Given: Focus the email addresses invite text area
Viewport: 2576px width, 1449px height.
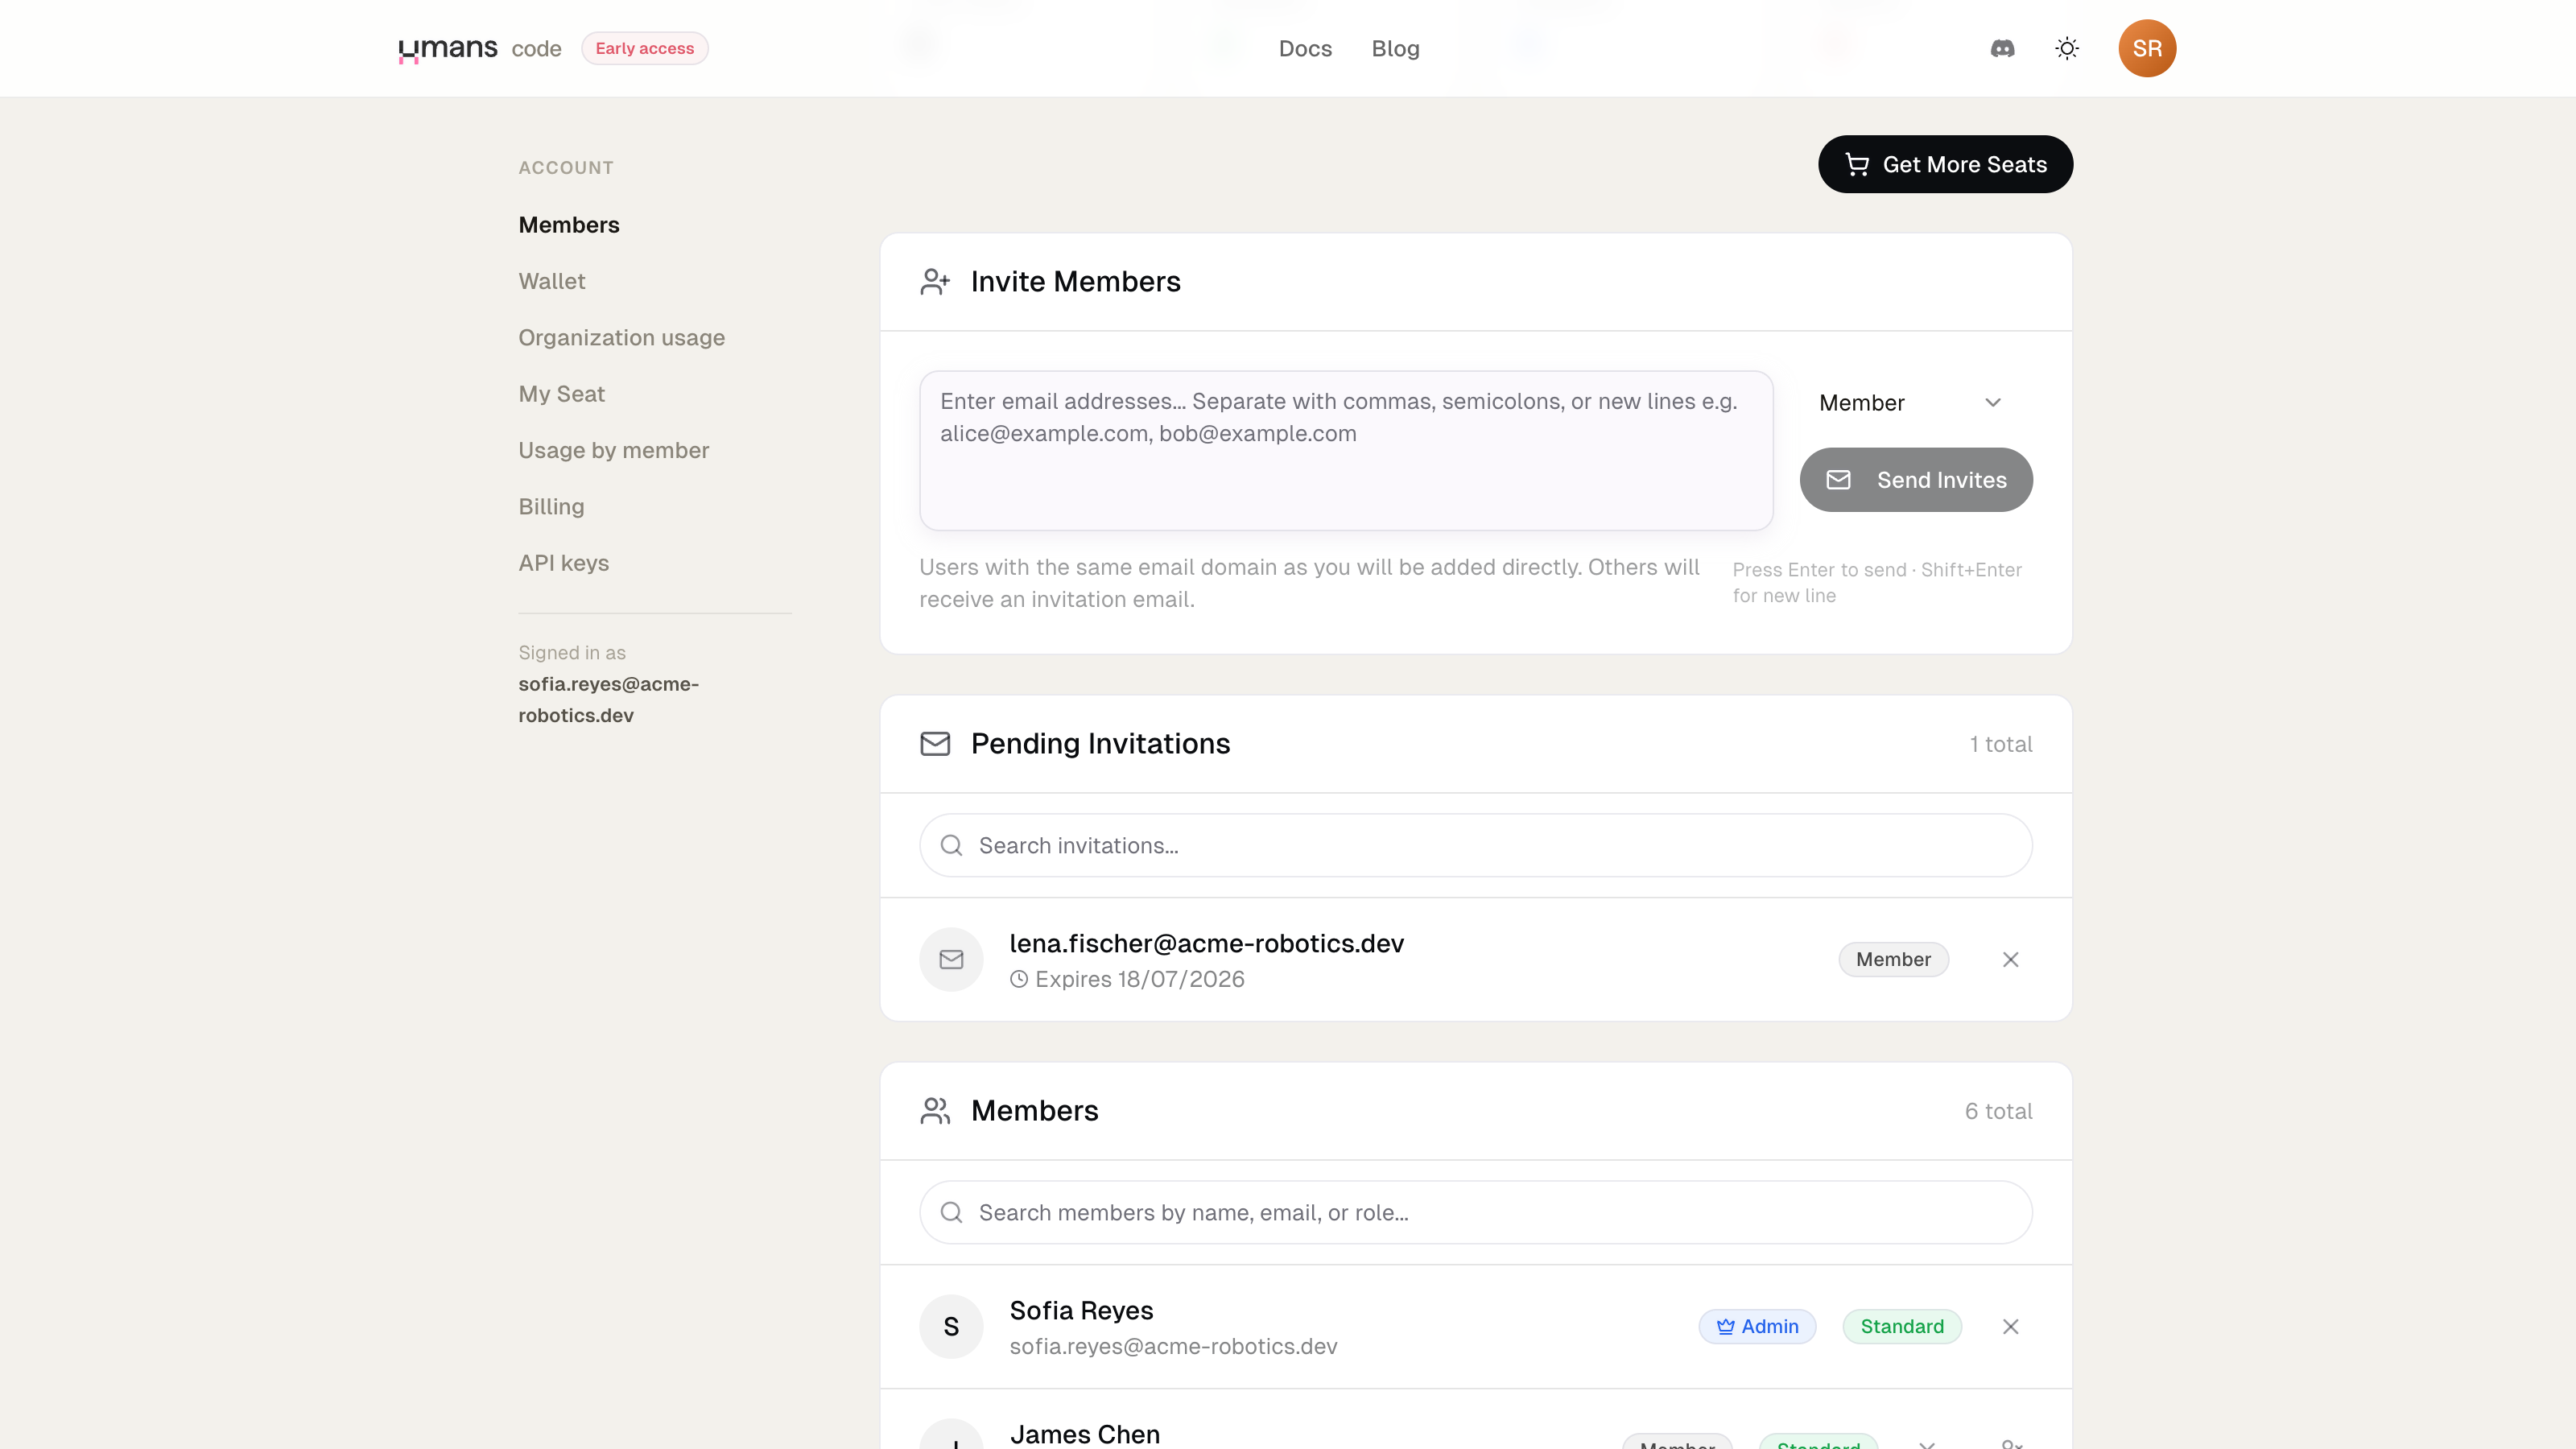Looking at the screenshot, I should point(1346,450).
